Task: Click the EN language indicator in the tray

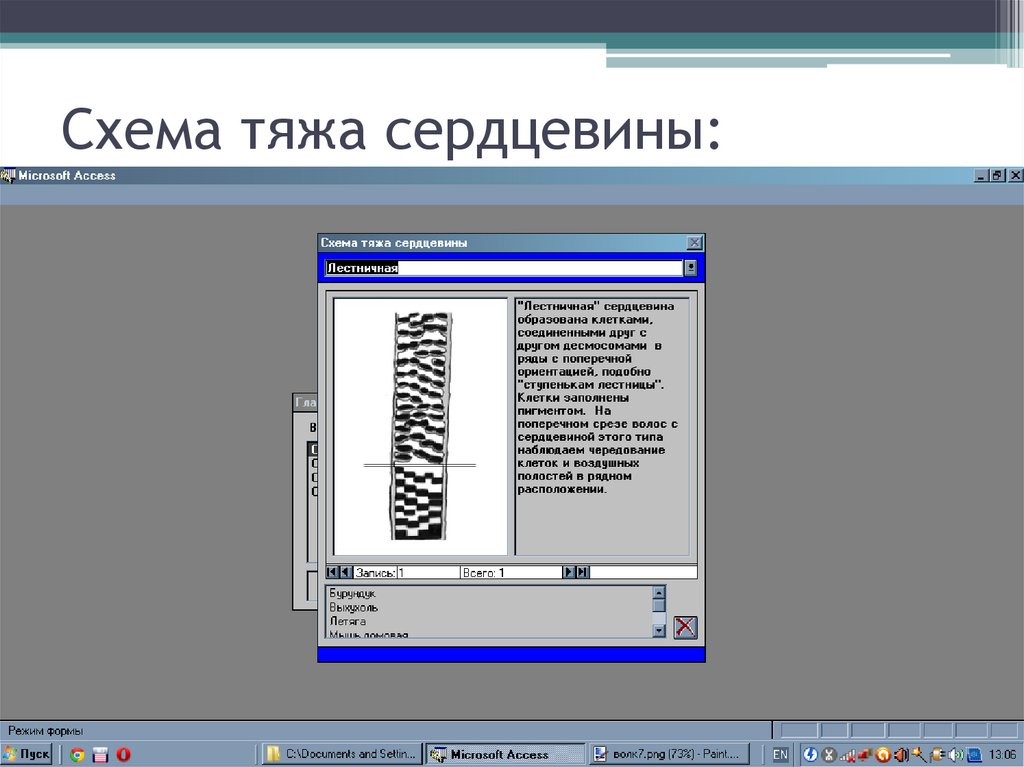Action: coord(782,754)
